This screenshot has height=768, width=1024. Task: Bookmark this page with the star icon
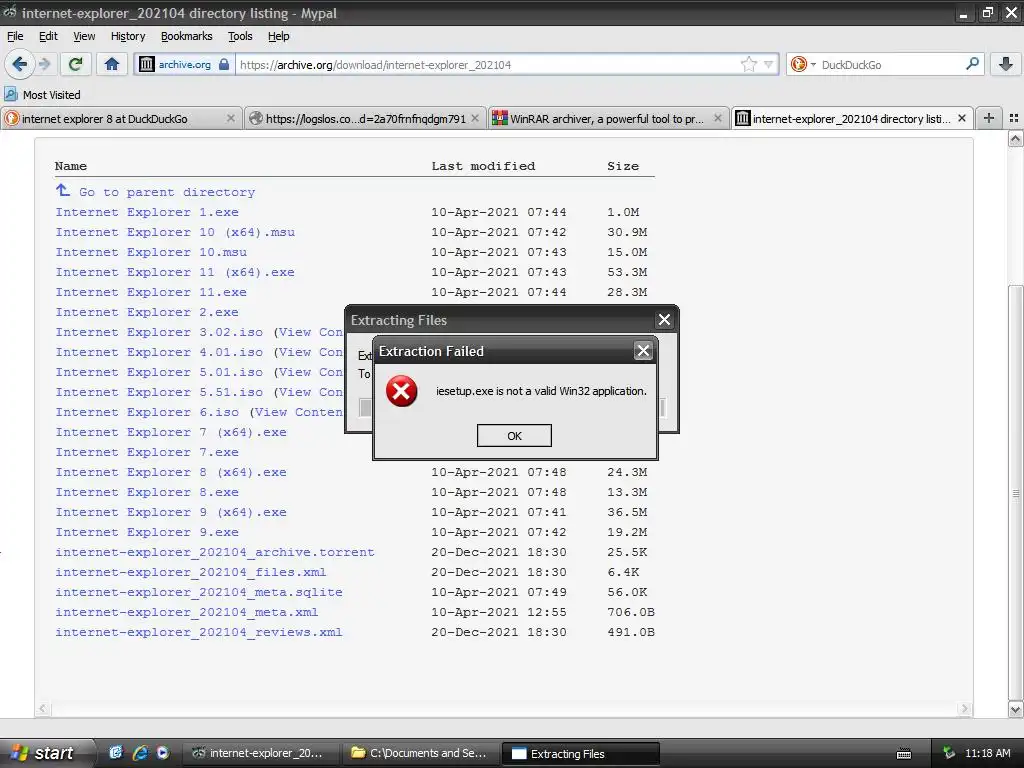(748, 64)
